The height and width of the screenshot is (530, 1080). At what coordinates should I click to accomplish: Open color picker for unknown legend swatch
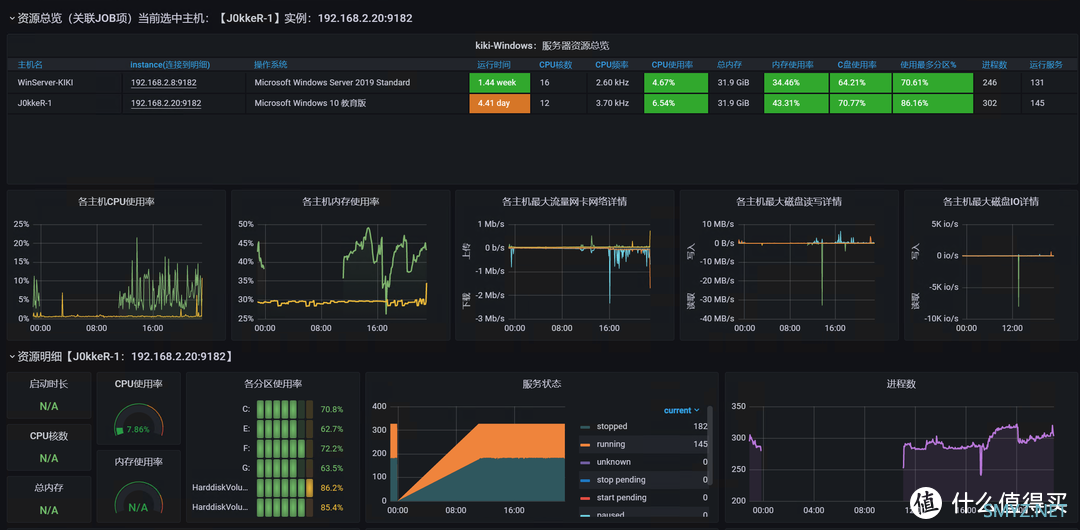pos(585,462)
